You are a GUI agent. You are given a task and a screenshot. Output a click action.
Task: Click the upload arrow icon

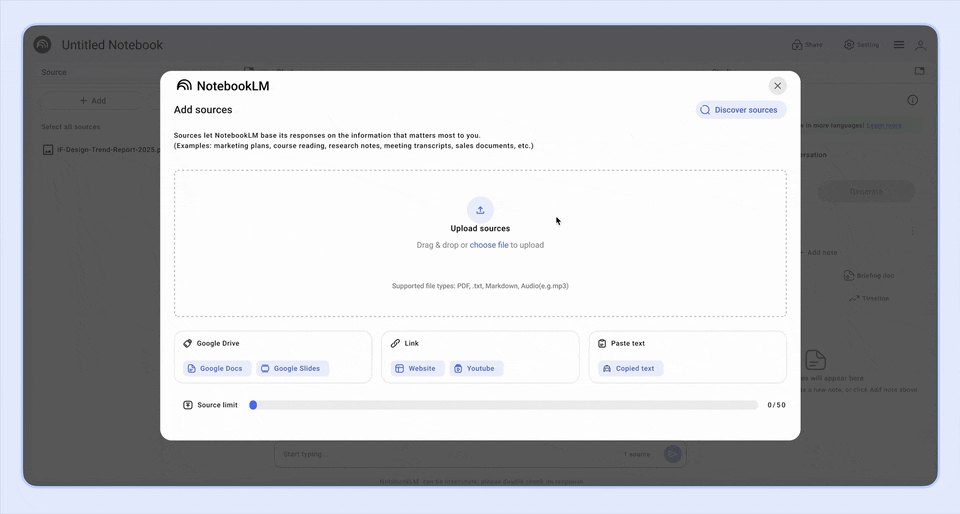pyautogui.click(x=480, y=210)
